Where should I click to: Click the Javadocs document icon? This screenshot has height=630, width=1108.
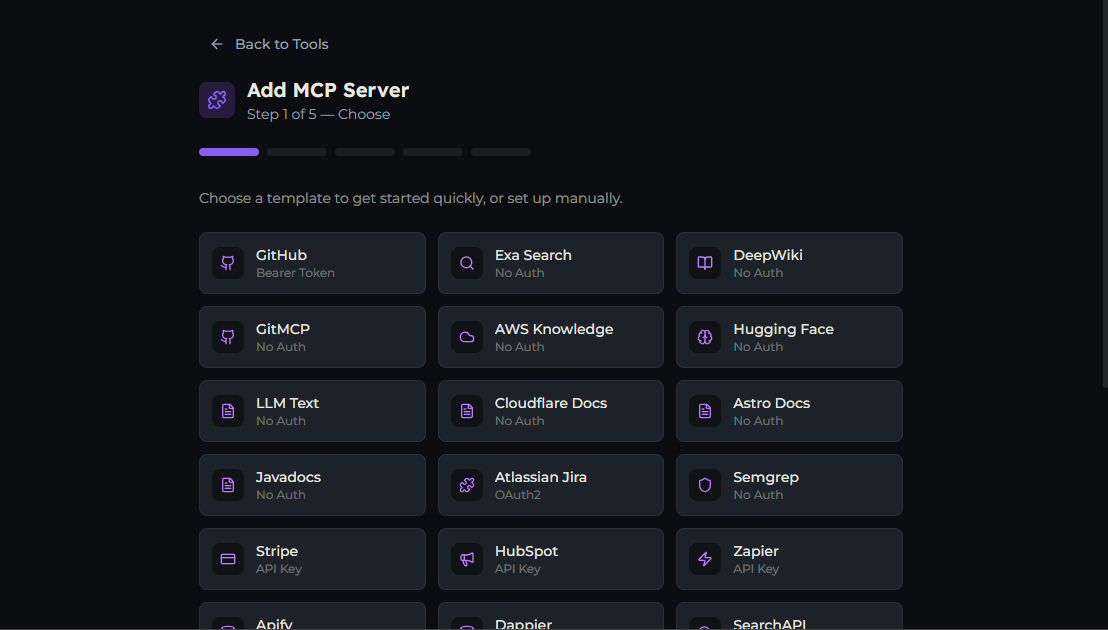click(x=228, y=485)
